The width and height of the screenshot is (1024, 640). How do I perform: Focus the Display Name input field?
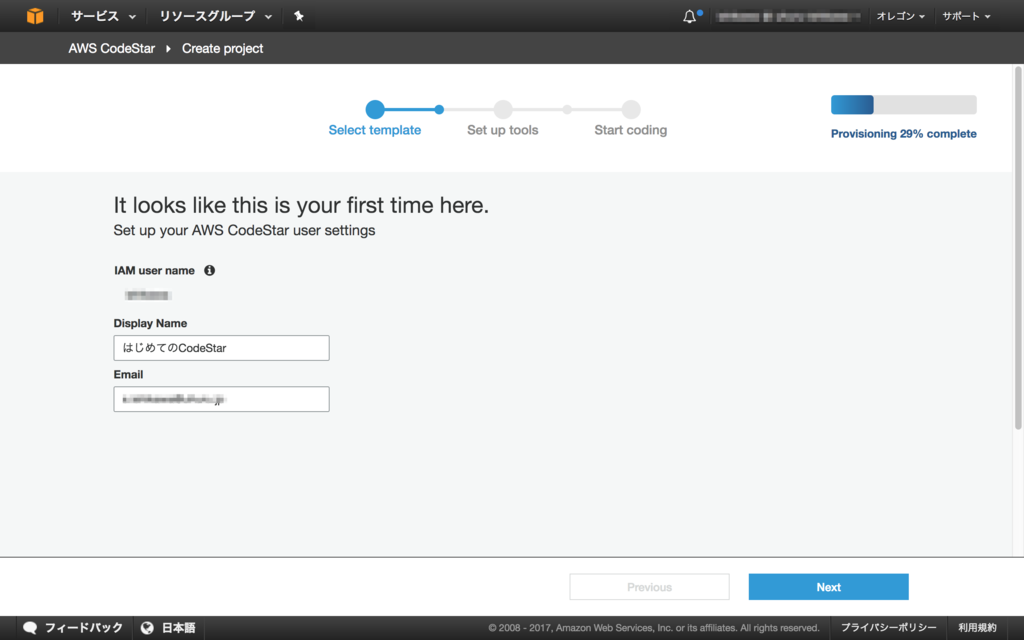(x=221, y=348)
